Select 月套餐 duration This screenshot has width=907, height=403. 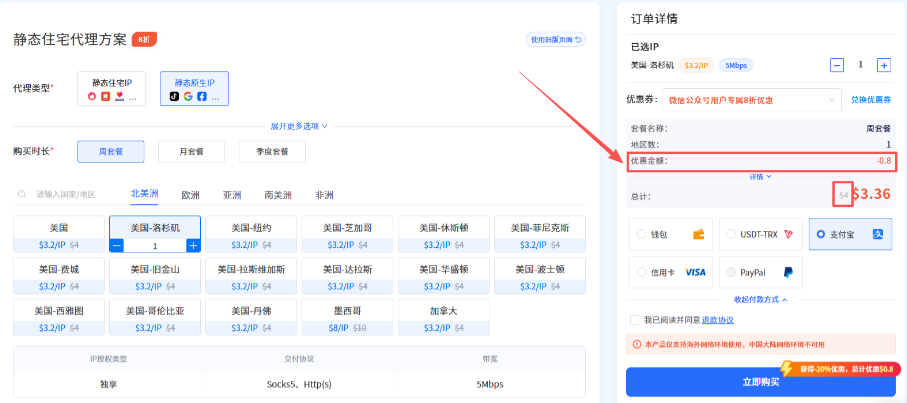click(x=191, y=151)
